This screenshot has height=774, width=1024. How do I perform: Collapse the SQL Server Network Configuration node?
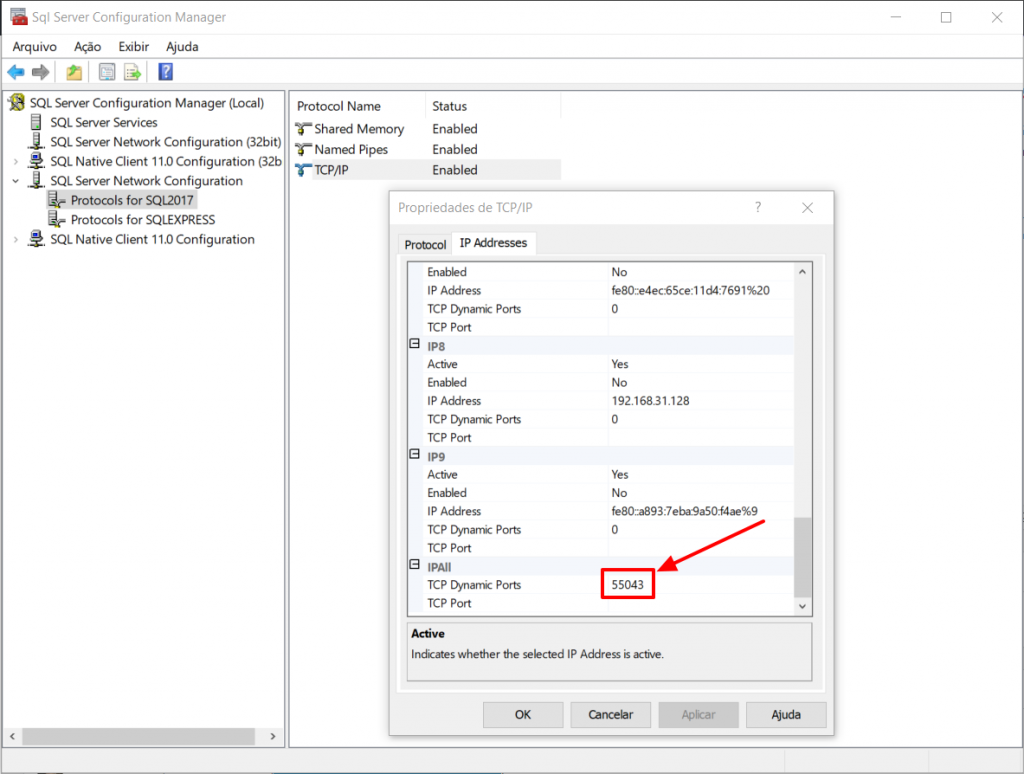click(x=16, y=181)
